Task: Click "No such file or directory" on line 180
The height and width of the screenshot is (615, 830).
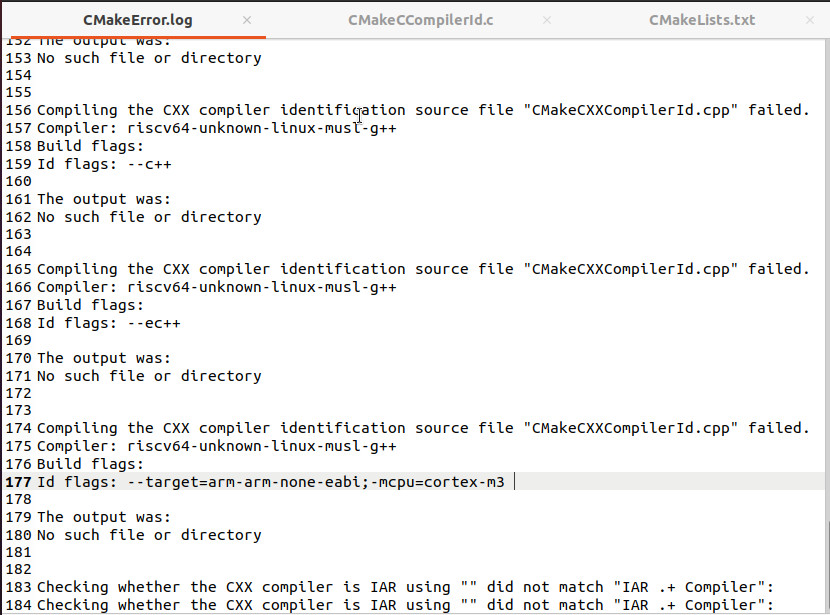Action: (x=149, y=535)
